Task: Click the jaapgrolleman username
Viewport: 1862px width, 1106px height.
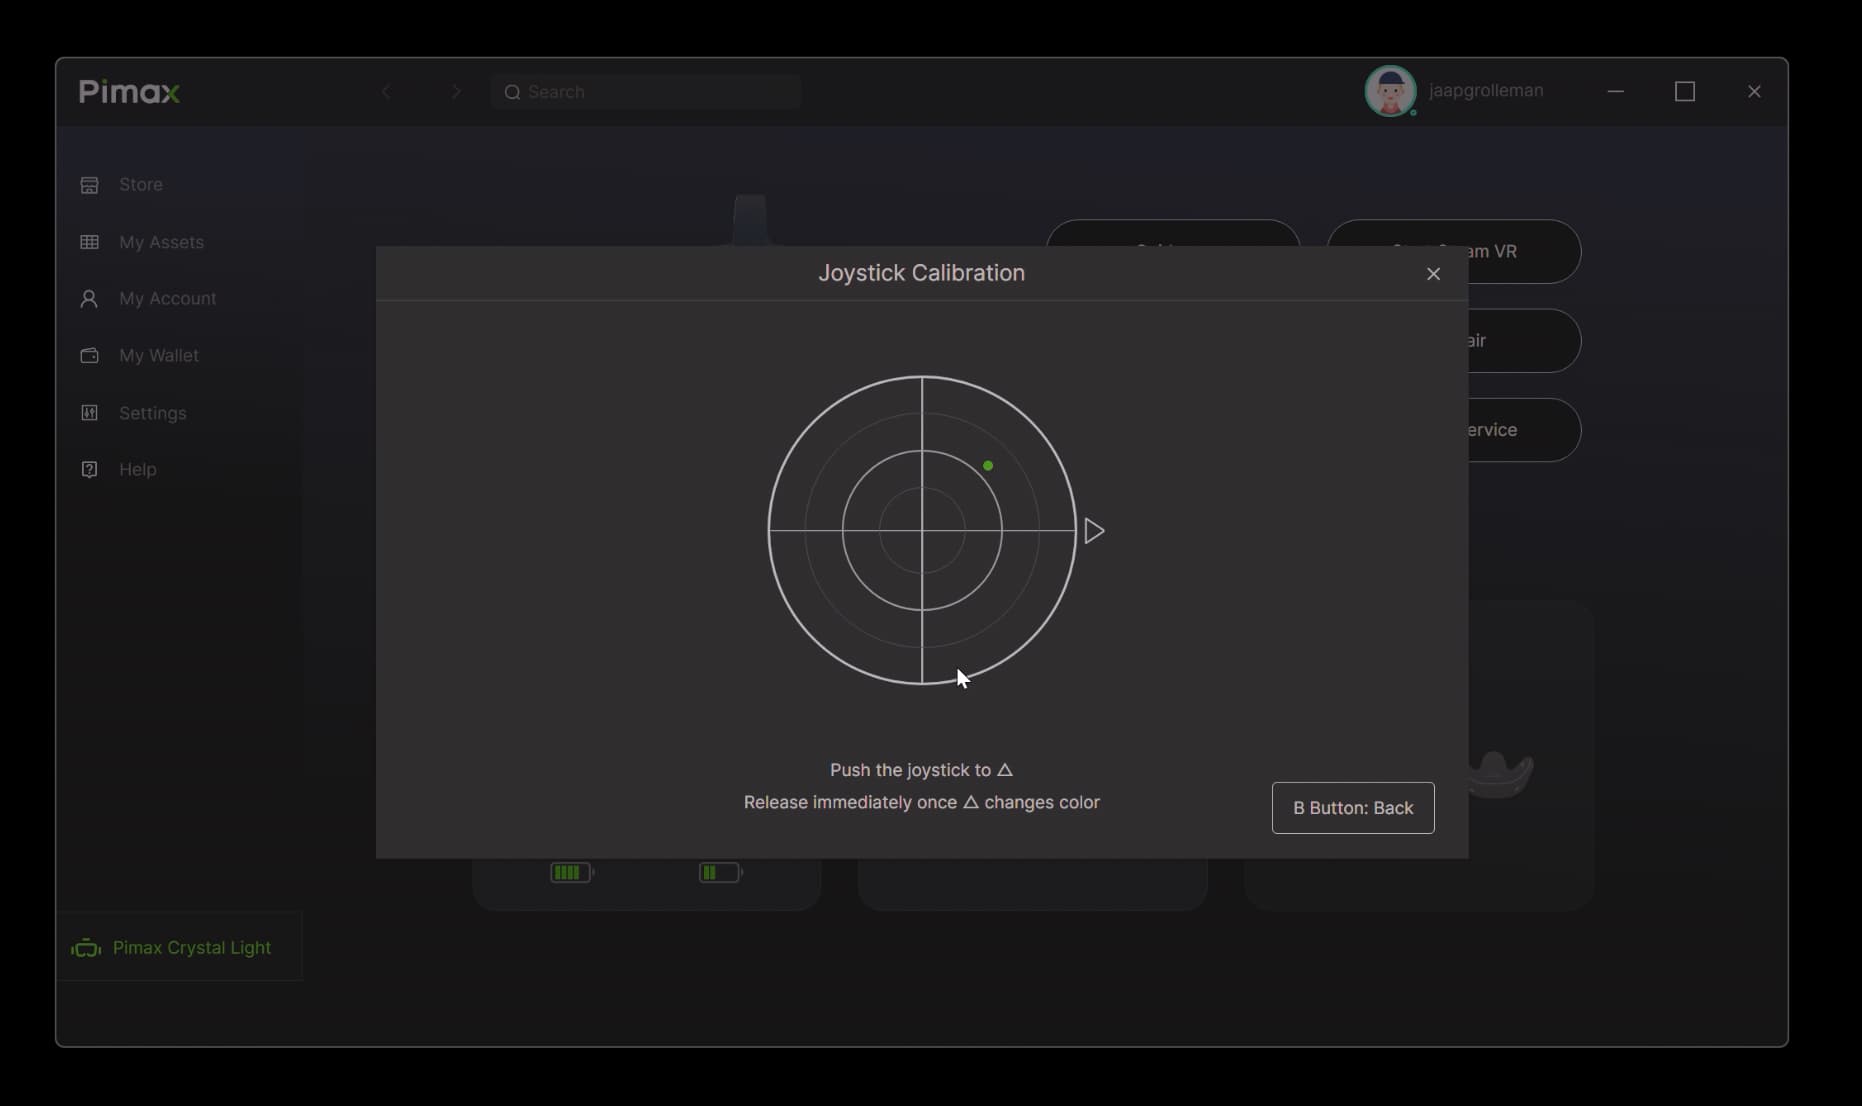Action: coord(1486,91)
